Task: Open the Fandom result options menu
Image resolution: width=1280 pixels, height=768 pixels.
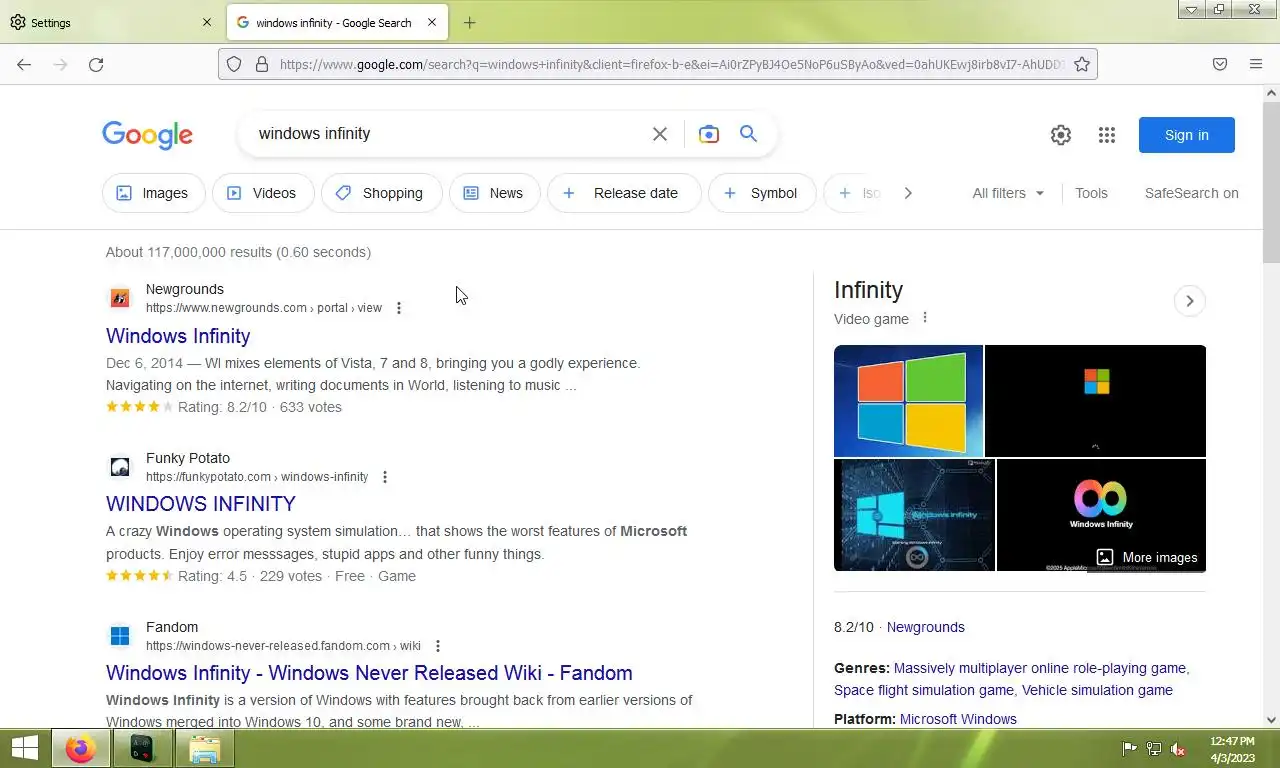Action: pyautogui.click(x=438, y=646)
